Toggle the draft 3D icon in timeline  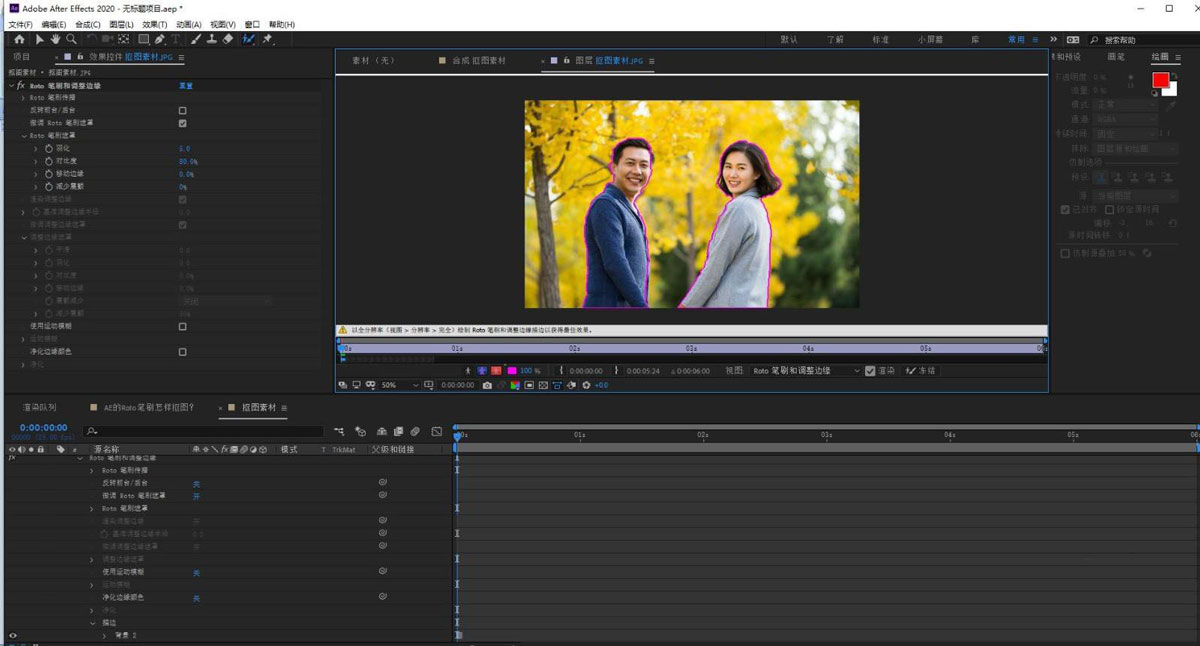click(360, 432)
